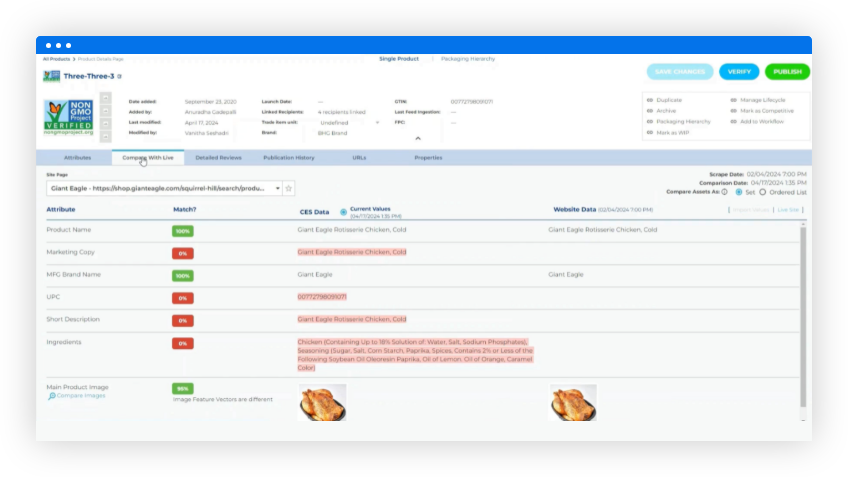
Task: Select the third image thumbnail slot button
Action: click(x=105, y=124)
